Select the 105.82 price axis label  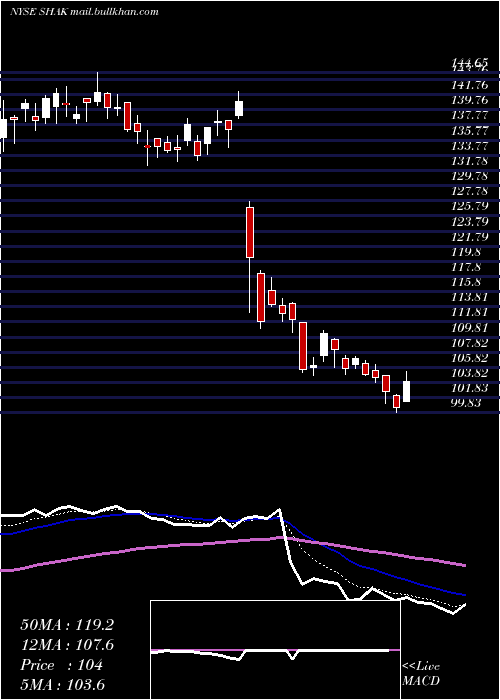469,358
